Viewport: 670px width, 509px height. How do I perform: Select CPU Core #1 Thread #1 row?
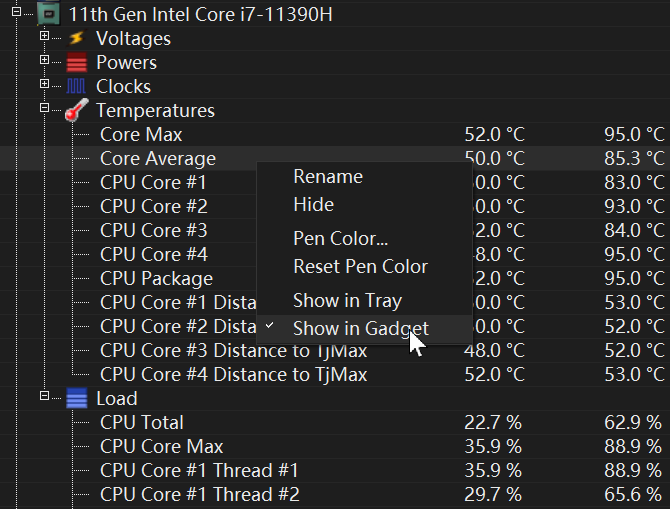click(x=335, y=470)
